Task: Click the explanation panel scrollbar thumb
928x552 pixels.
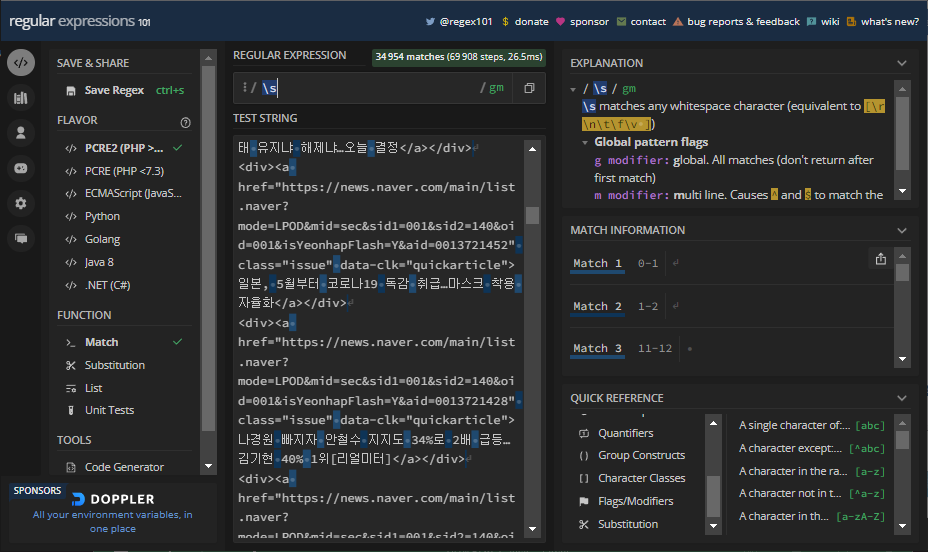Action: pyautogui.click(x=902, y=134)
